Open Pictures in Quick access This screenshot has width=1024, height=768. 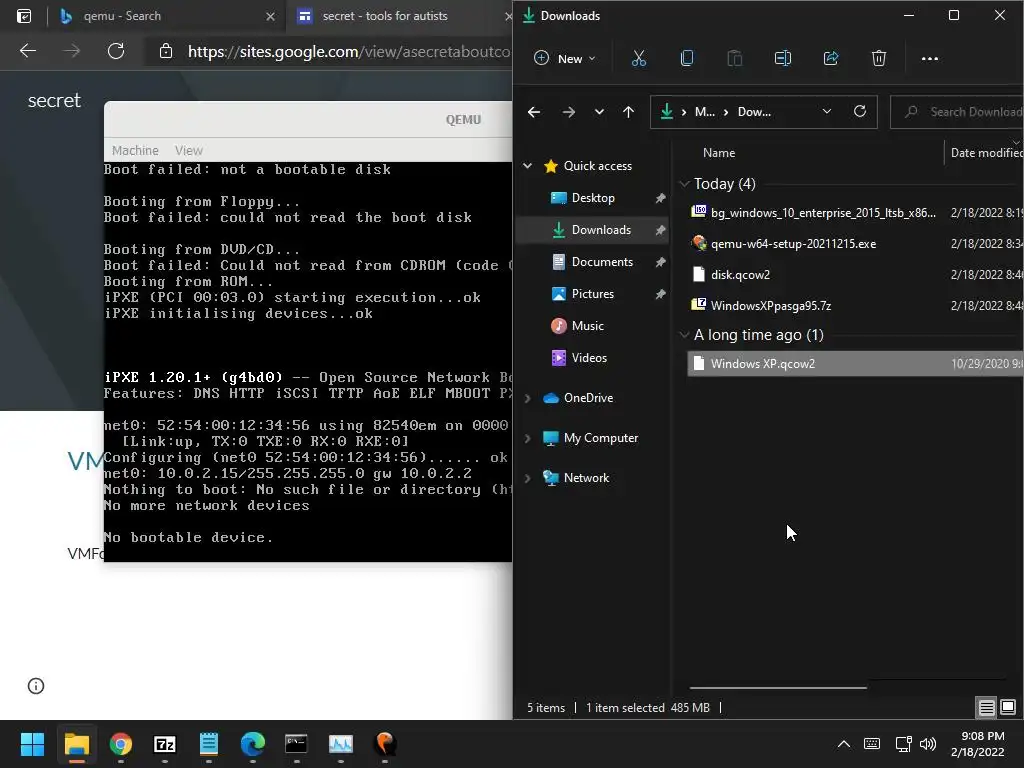tap(592, 294)
